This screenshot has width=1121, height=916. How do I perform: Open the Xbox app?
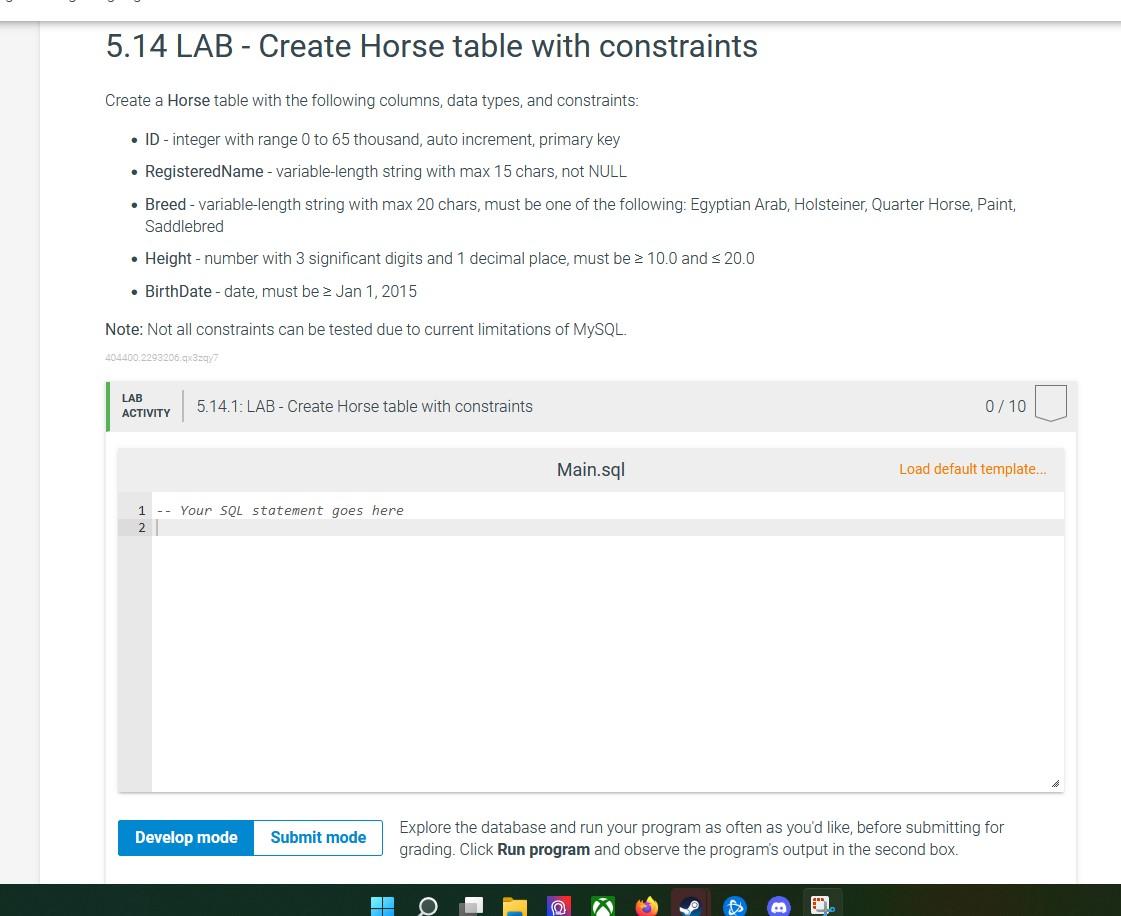[x=602, y=906]
